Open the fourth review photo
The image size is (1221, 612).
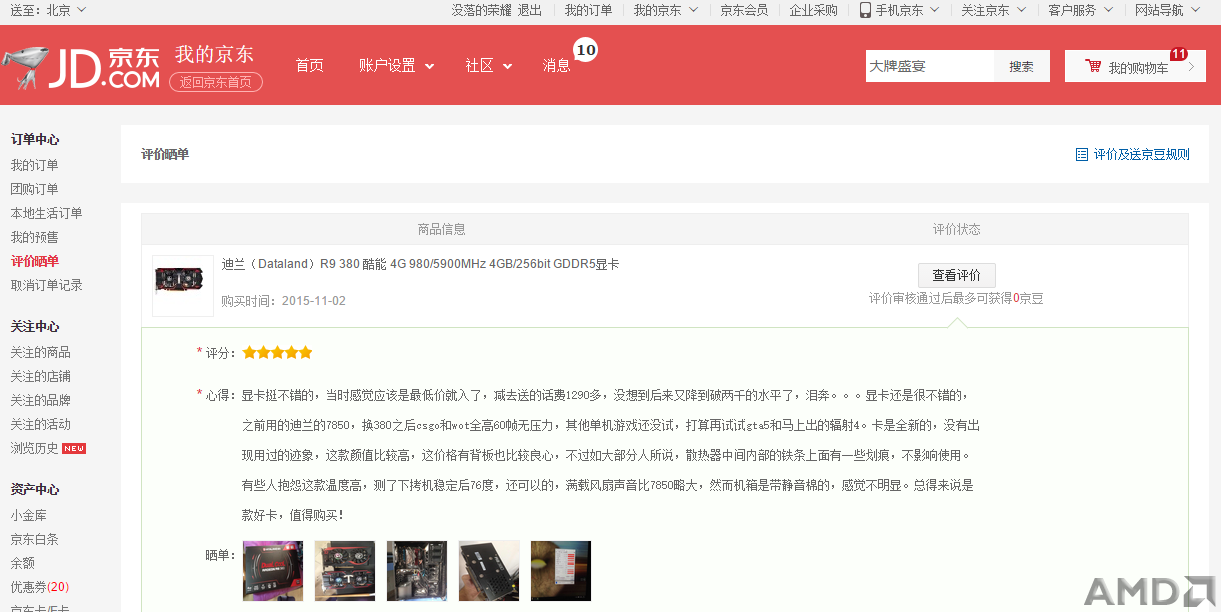pyautogui.click(x=489, y=571)
